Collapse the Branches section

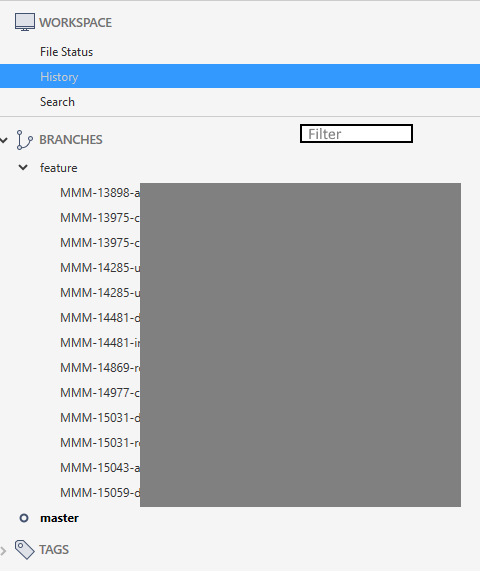point(4,140)
